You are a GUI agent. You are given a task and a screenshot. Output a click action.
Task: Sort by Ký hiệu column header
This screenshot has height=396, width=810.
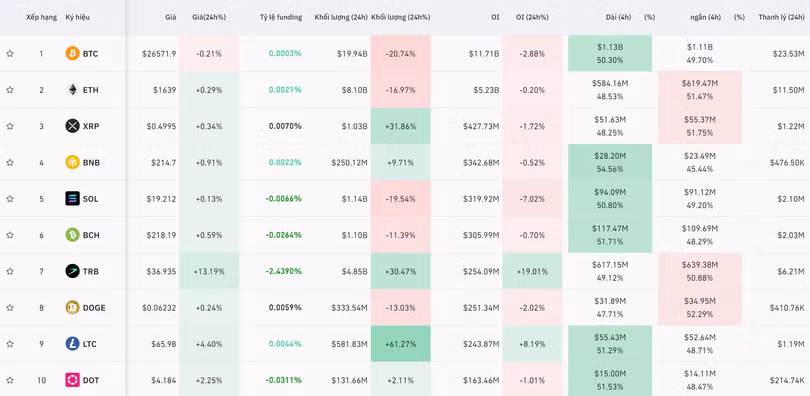pyautogui.click(x=77, y=17)
